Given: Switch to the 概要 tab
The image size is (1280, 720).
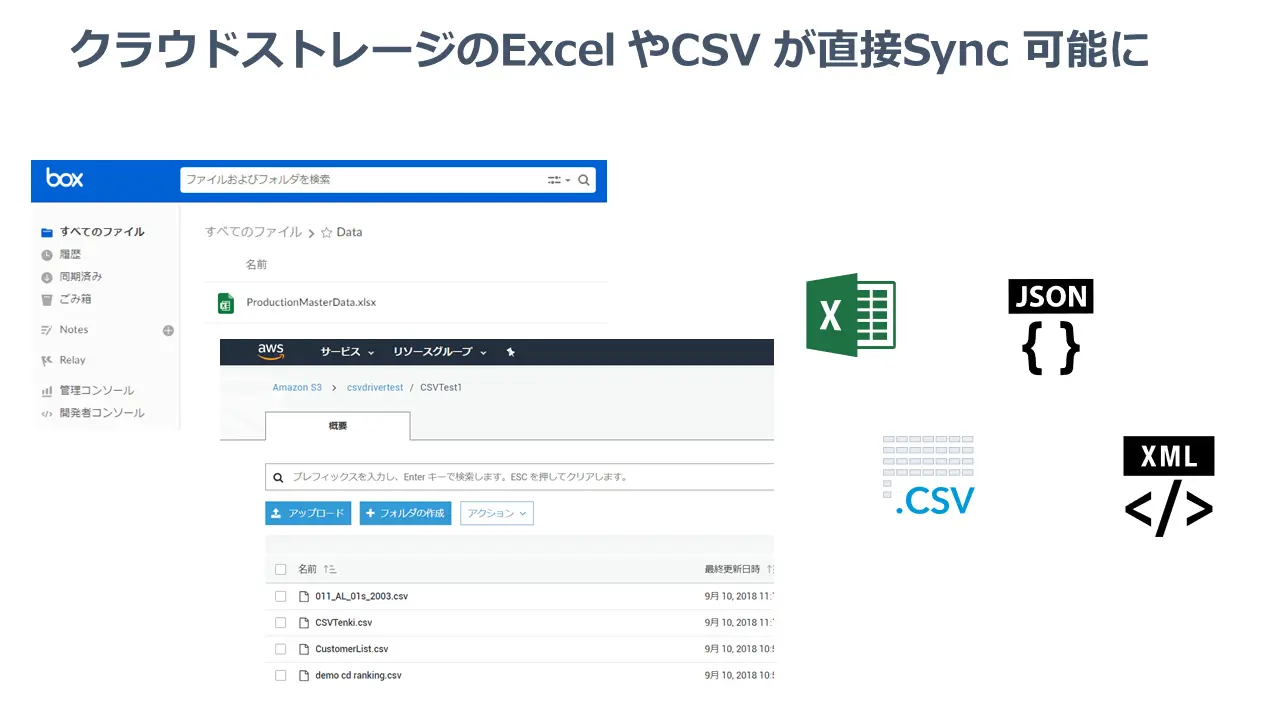Looking at the screenshot, I should click(x=337, y=425).
